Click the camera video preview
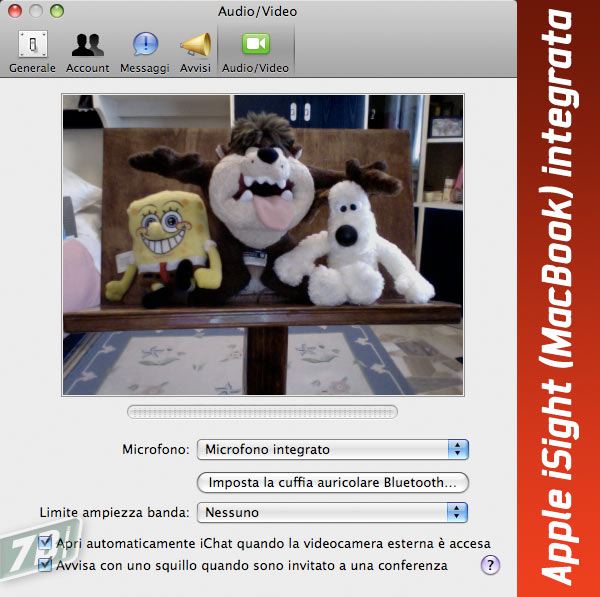Viewport: 600px width, 597px height. 263,245
